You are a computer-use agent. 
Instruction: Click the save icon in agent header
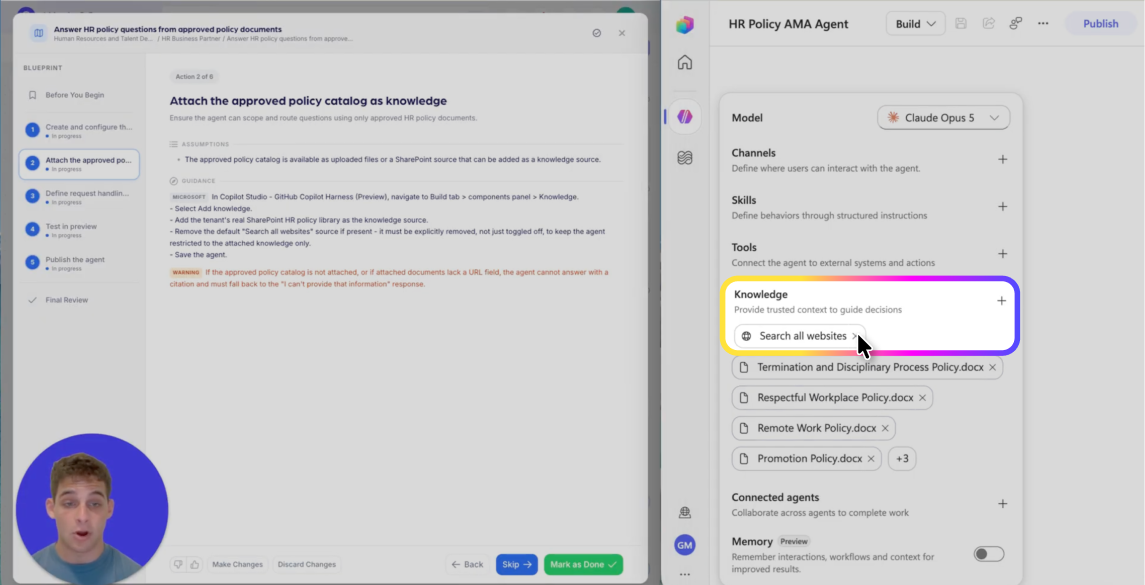pos(961,23)
